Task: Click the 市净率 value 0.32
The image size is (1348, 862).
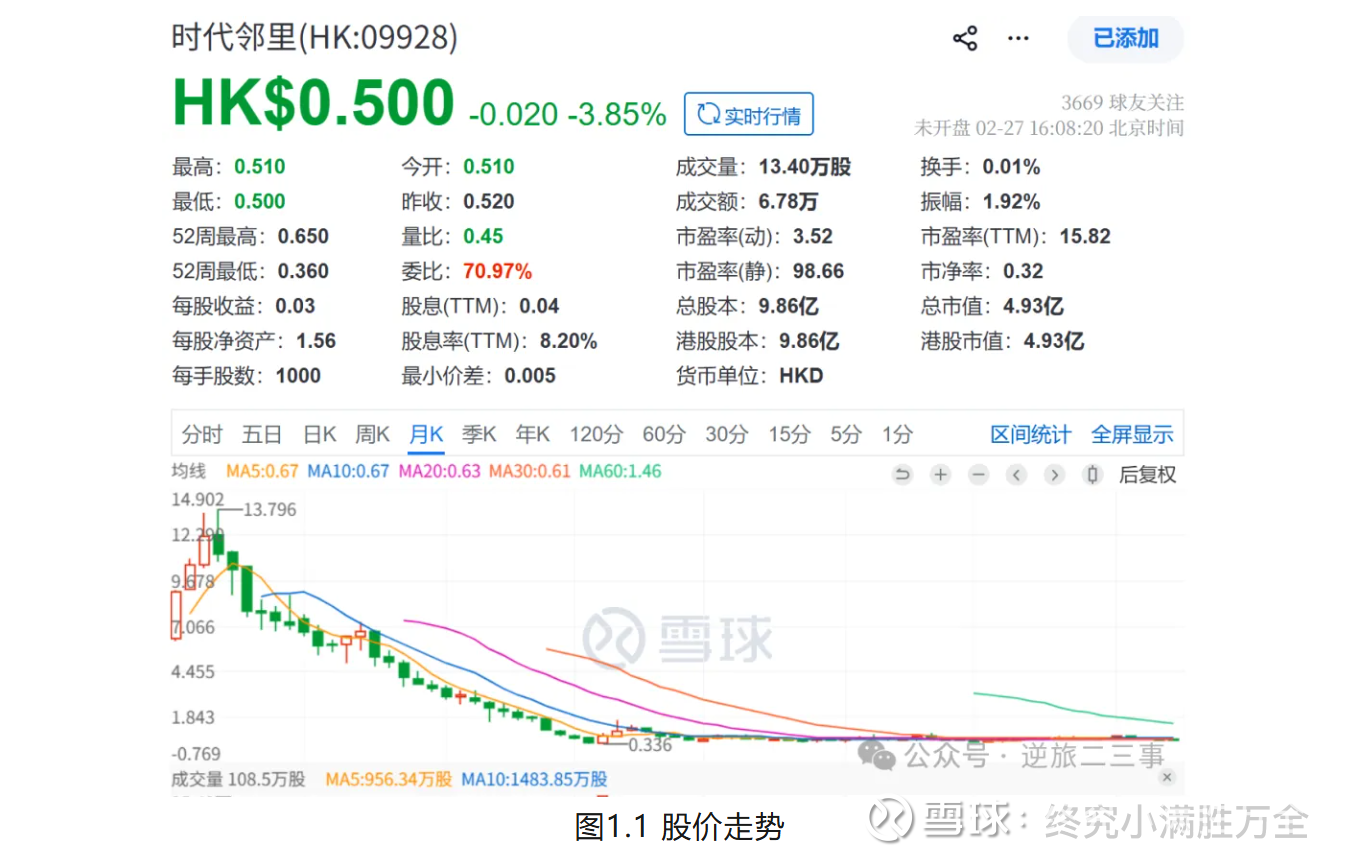Action: pyautogui.click(x=1023, y=271)
